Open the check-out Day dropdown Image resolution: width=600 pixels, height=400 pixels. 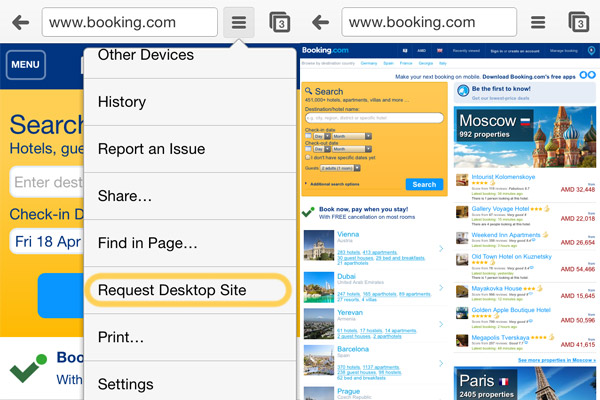(x=322, y=149)
